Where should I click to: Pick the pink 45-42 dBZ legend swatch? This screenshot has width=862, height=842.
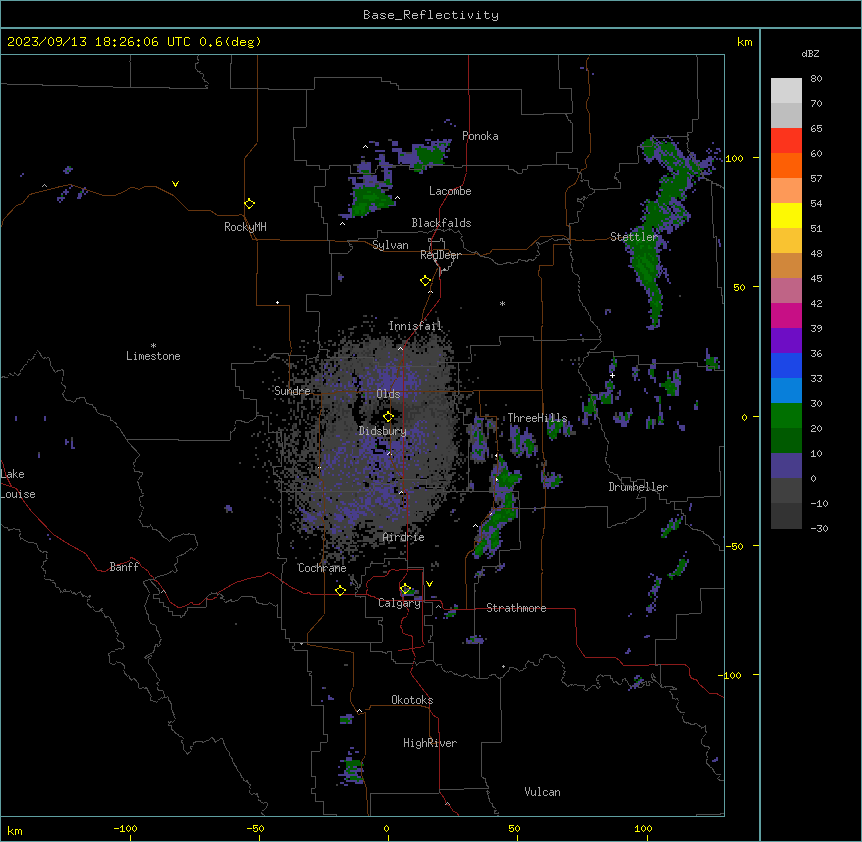[786, 291]
